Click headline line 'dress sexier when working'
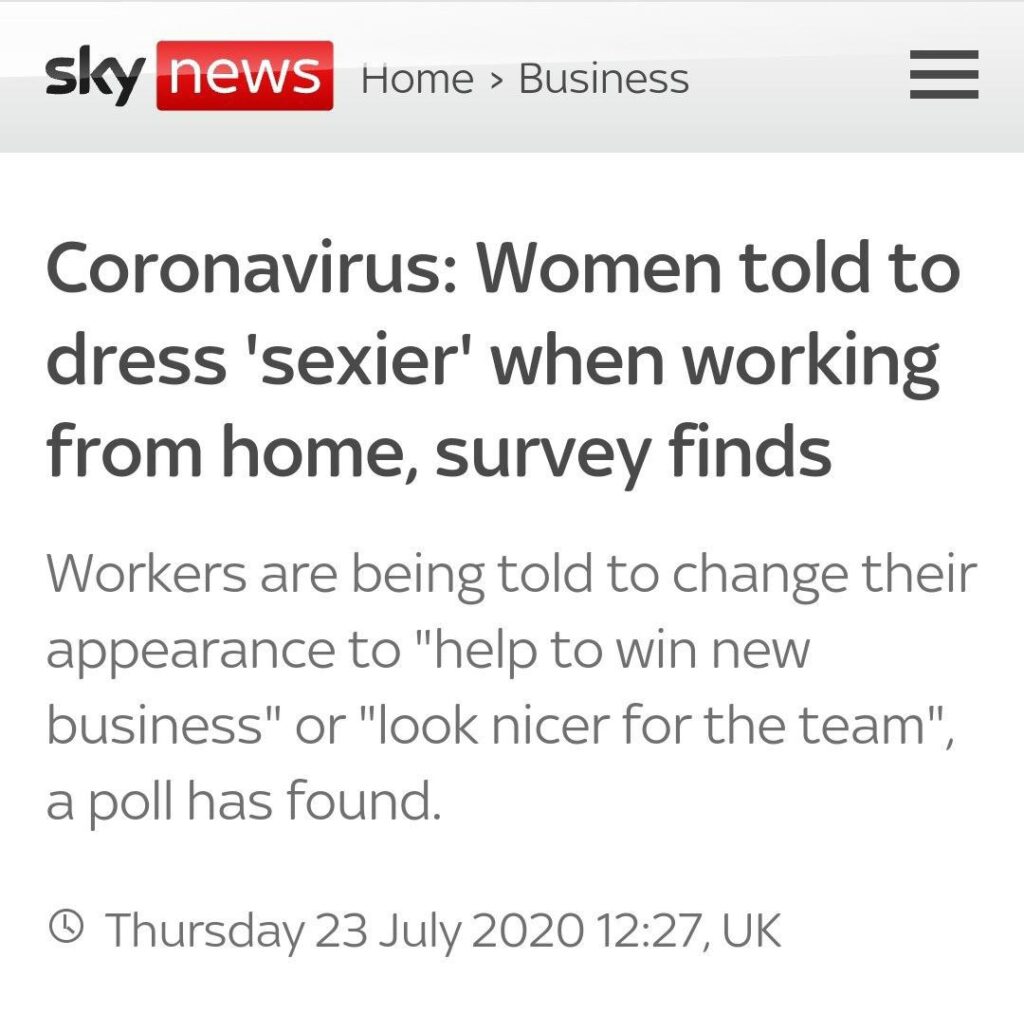Image resolution: width=1024 pixels, height=1014 pixels. [493, 363]
